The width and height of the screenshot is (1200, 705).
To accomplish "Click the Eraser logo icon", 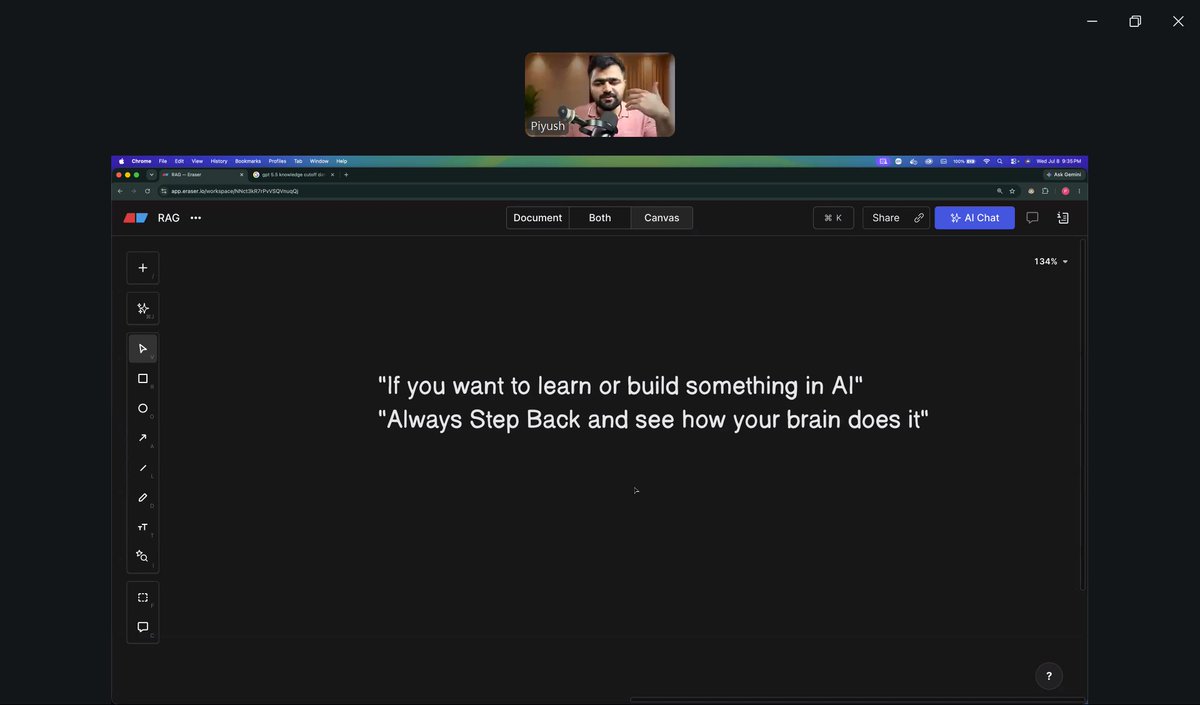I will pos(135,218).
